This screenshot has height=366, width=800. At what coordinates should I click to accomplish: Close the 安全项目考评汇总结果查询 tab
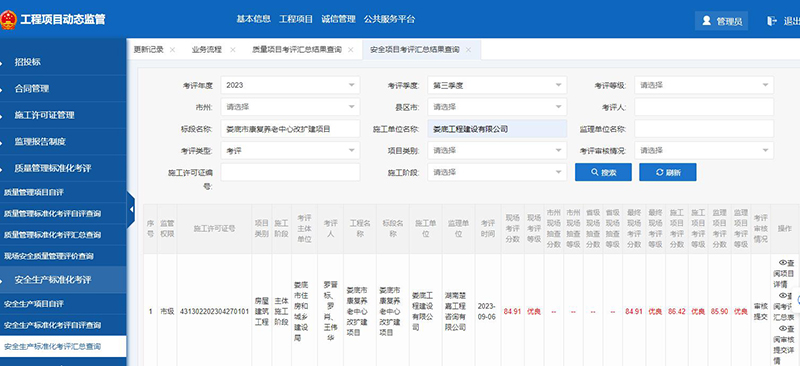click(x=468, y=50)
